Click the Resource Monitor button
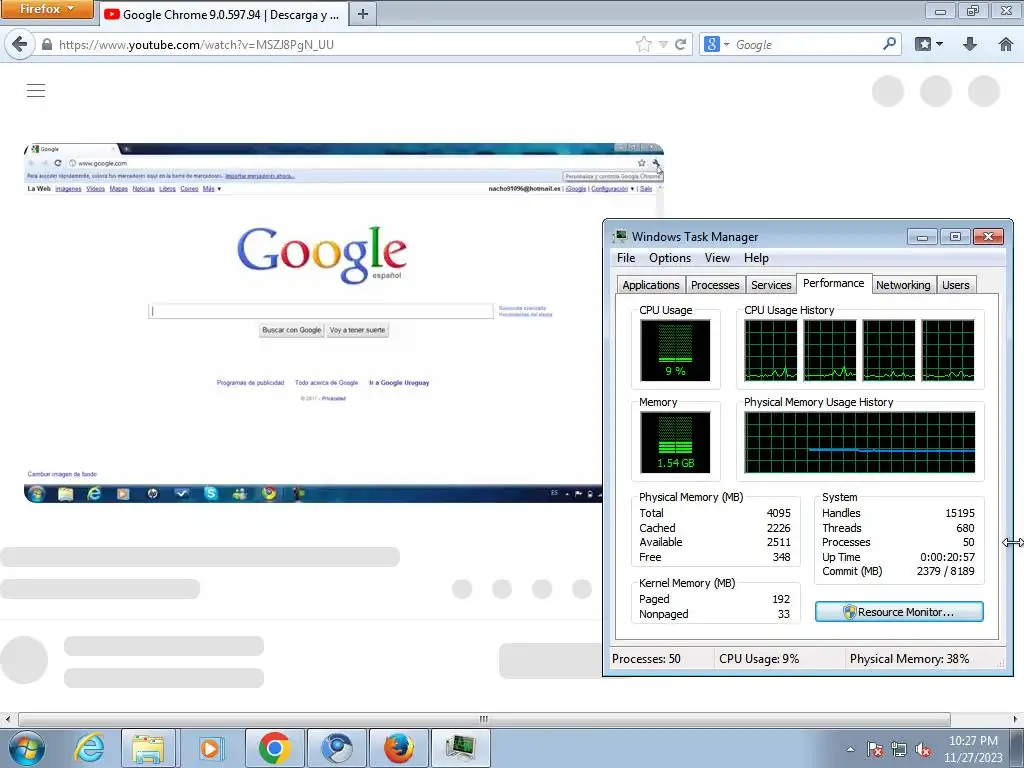1024x768 pixels. [x=899, y=612]
